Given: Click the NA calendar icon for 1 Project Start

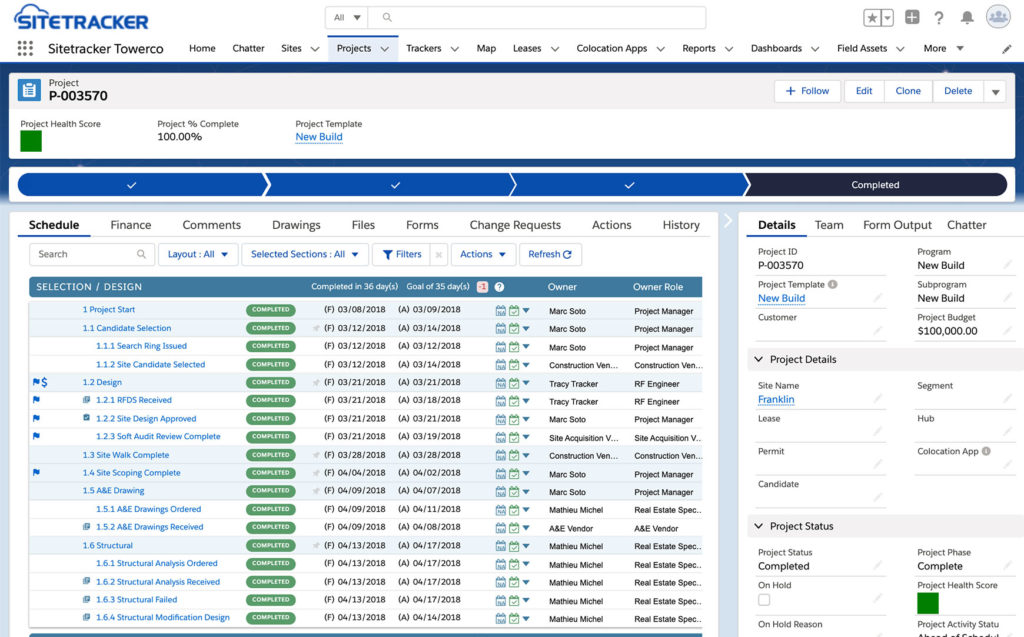Looking at the screenshot, I should coord(500,310).
